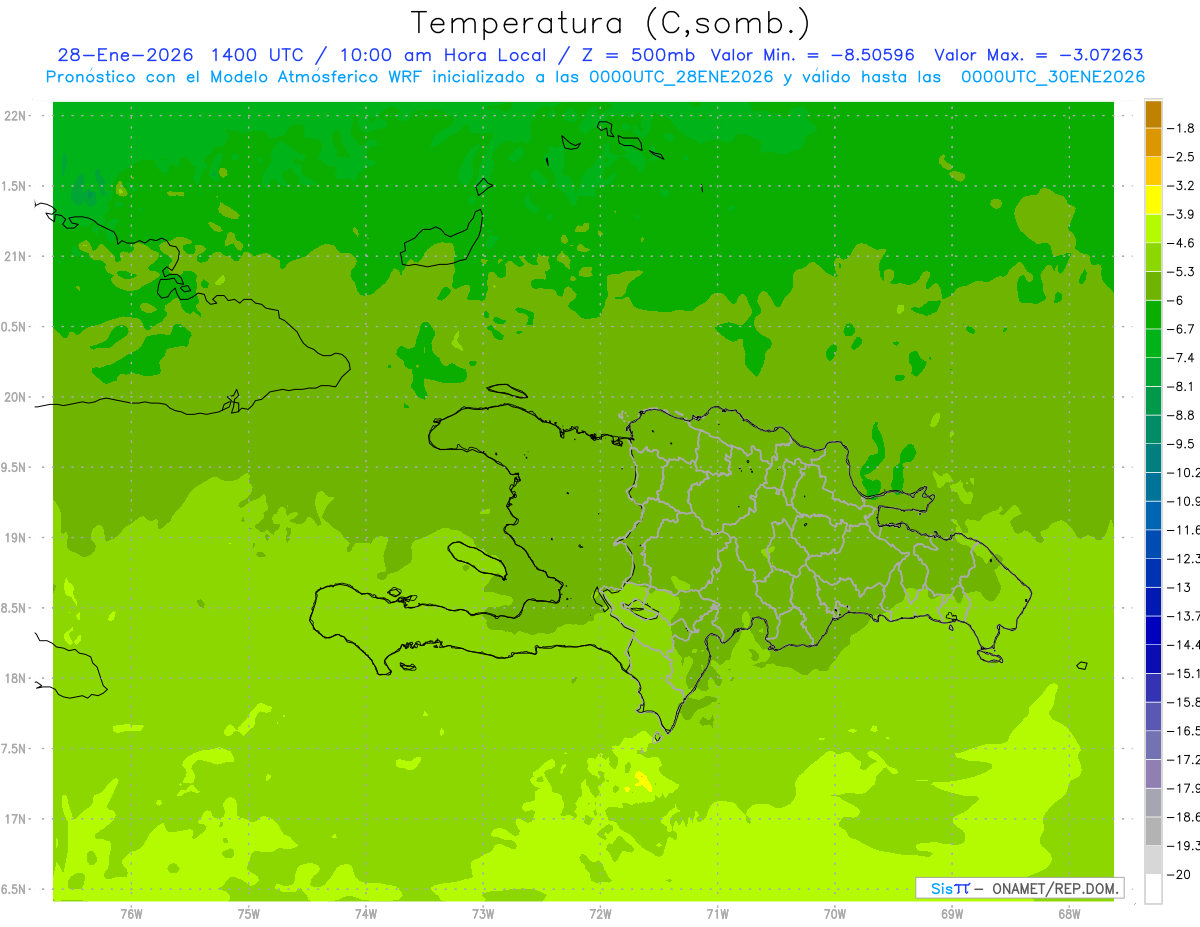Click the "-6.7" colorbar value
The image size is (1200, 927).
pos(1182,329)
